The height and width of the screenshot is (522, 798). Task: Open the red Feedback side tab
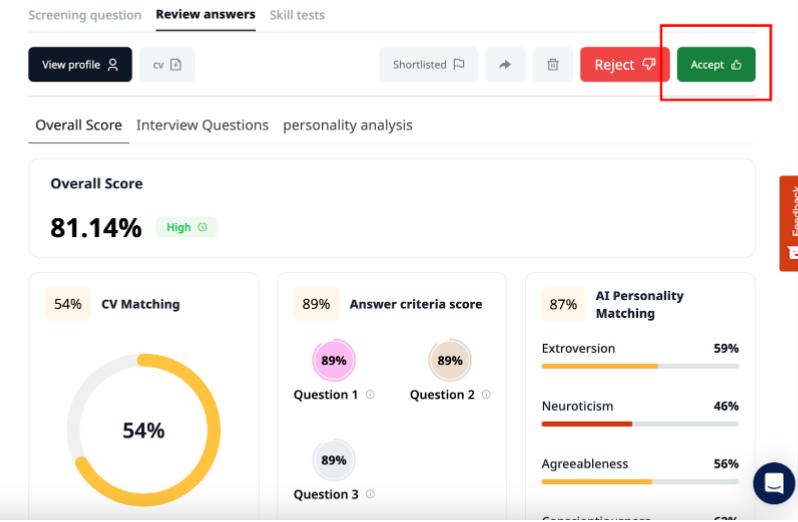click(789, 223)
